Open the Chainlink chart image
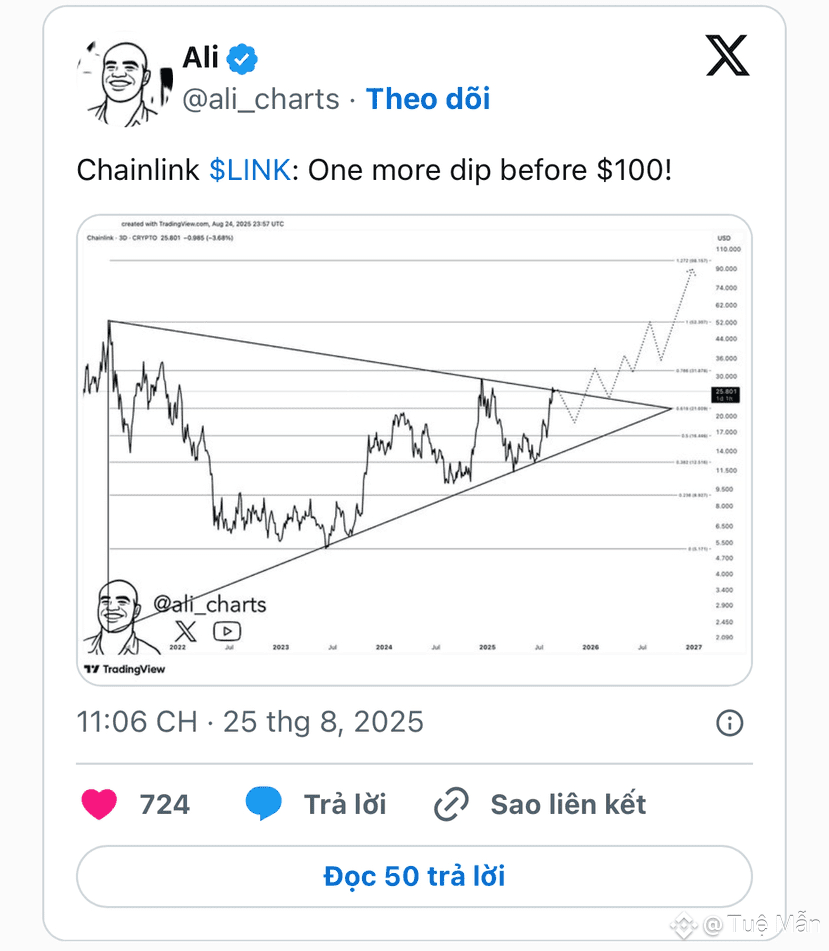This screenshot has width=829, height=951. pos(414,450)
